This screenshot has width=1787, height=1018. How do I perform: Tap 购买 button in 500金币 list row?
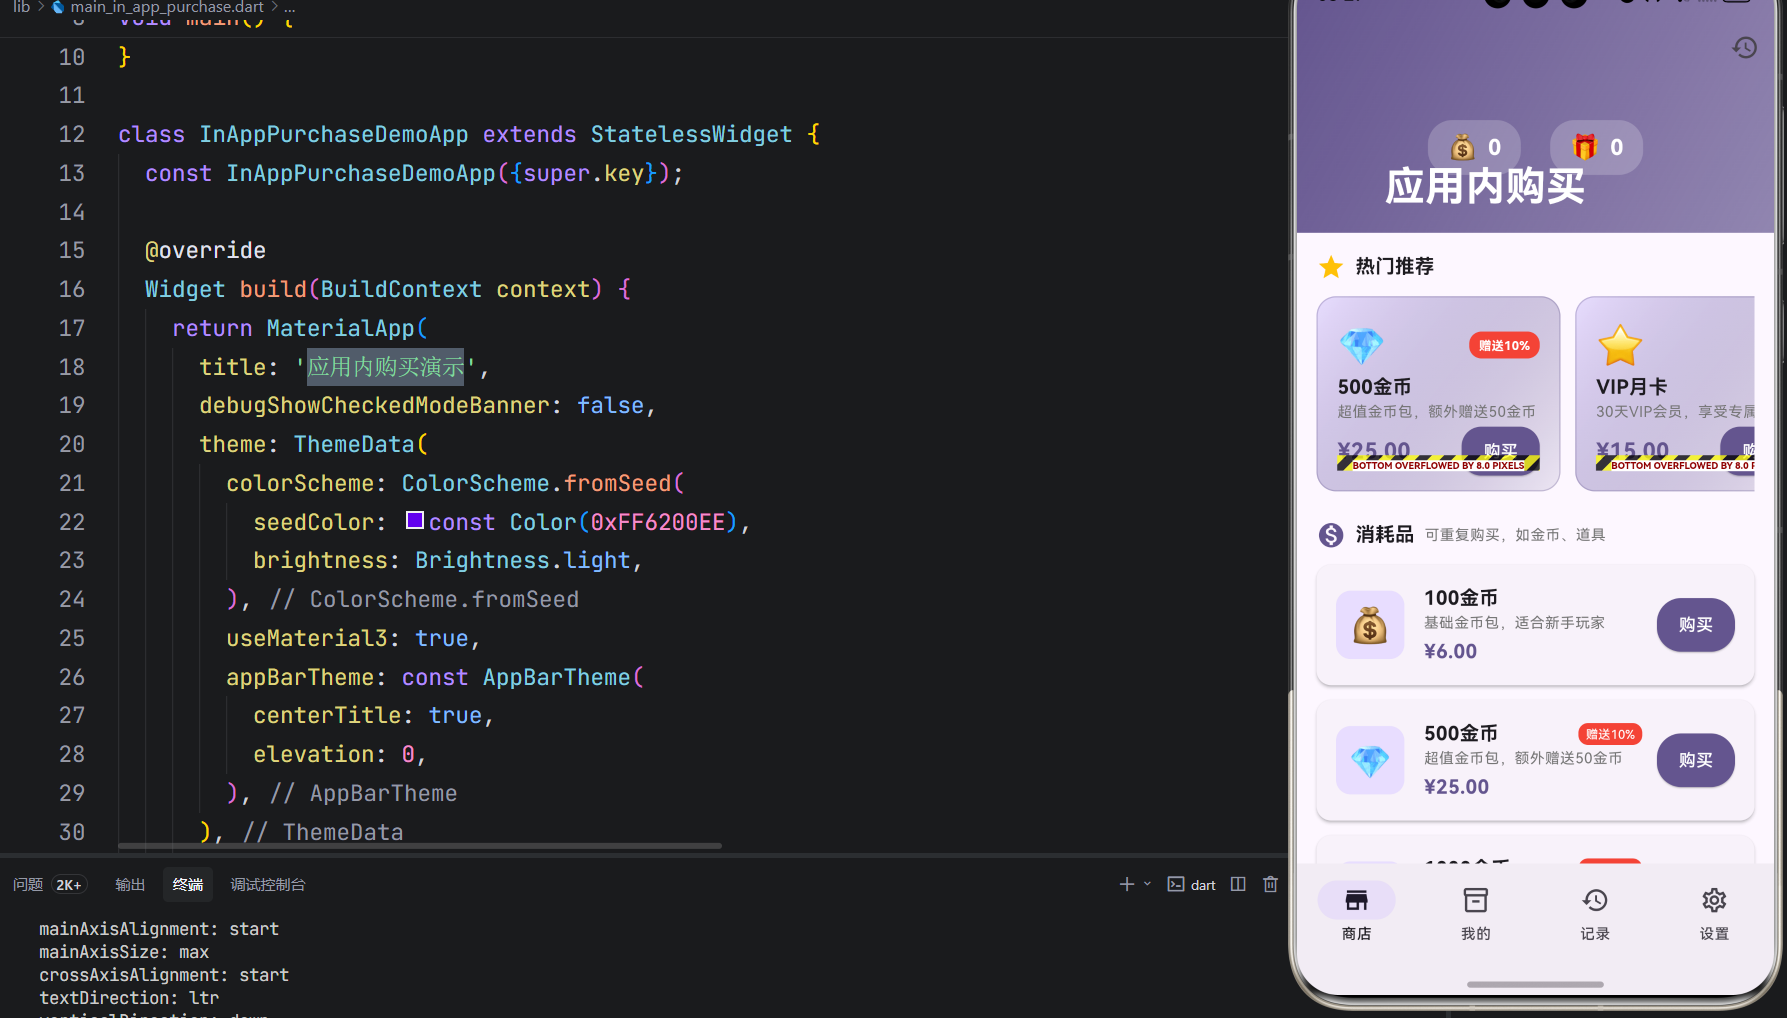click(1696, 761)
